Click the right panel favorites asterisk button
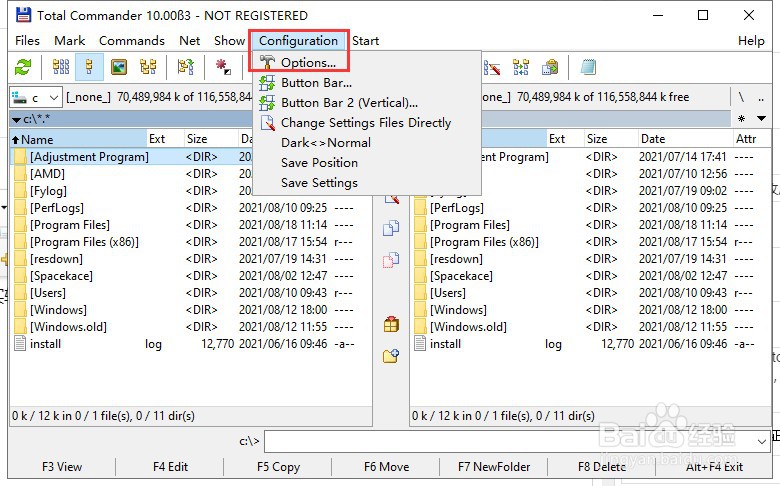Screen dimensions: 780x486 (x=741, y=118)
